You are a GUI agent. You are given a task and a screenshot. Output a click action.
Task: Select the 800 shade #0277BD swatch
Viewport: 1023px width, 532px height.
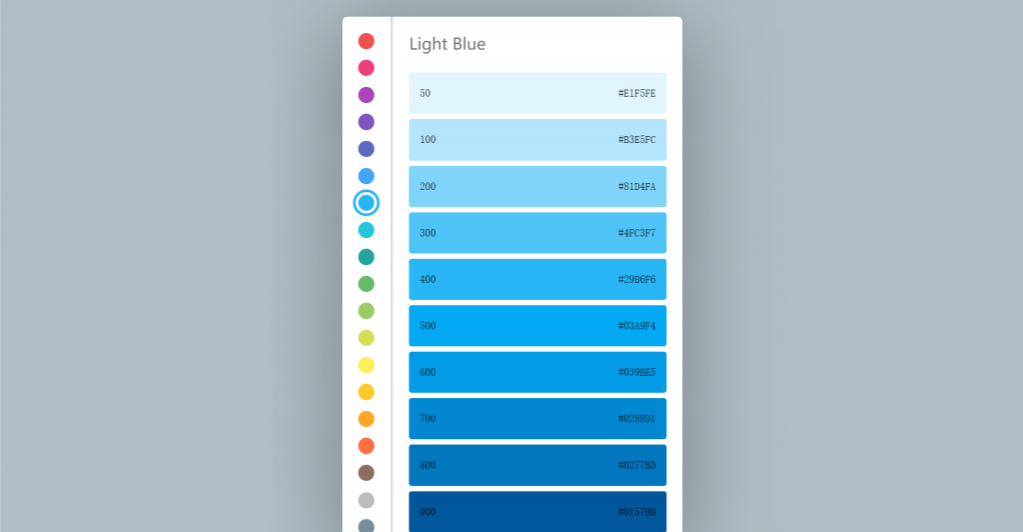tap(537, 465)
